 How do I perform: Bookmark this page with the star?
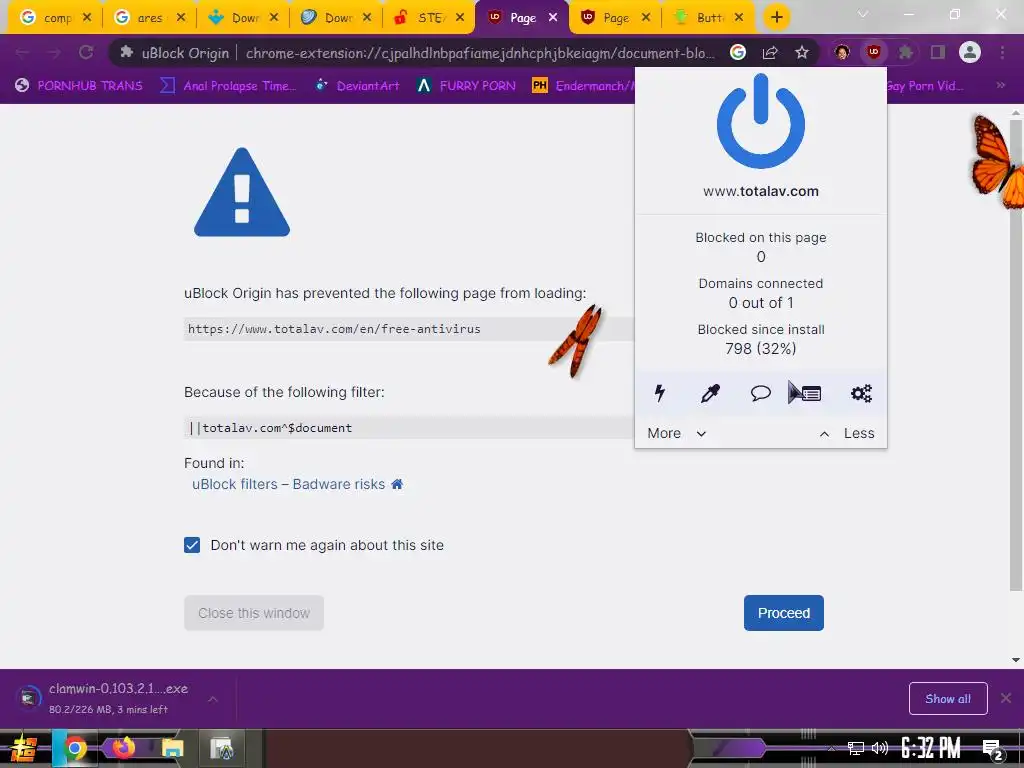click(x=802, y=53)
